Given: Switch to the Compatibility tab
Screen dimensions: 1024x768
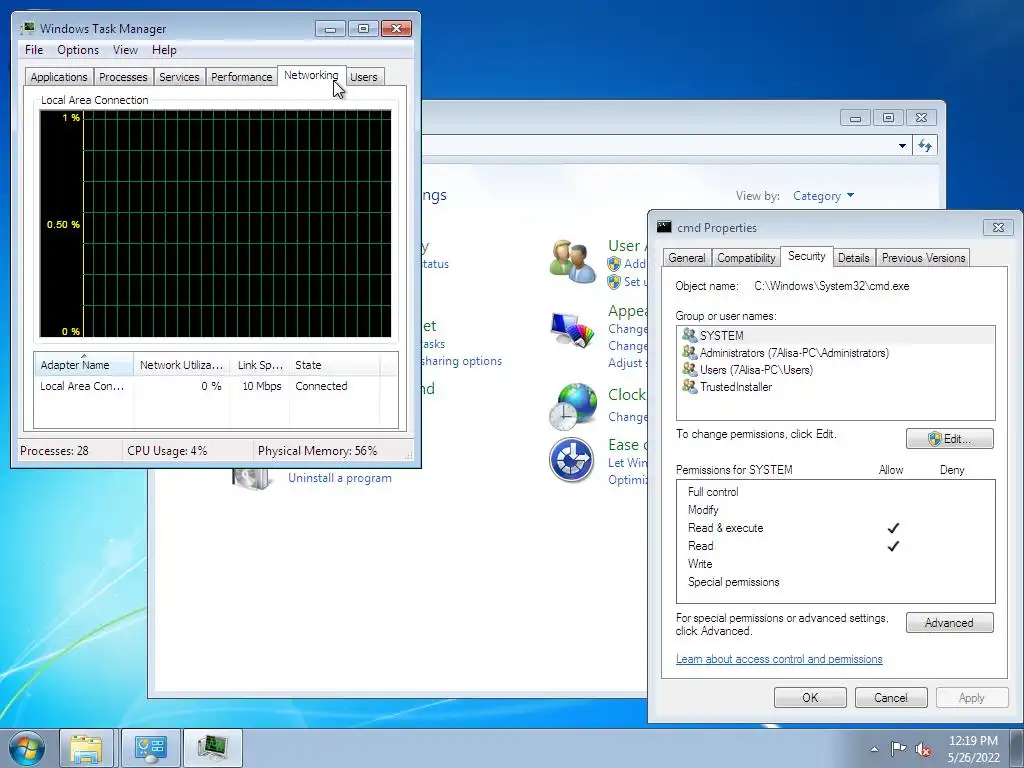Looking at the screenshot, I should 746,258.
